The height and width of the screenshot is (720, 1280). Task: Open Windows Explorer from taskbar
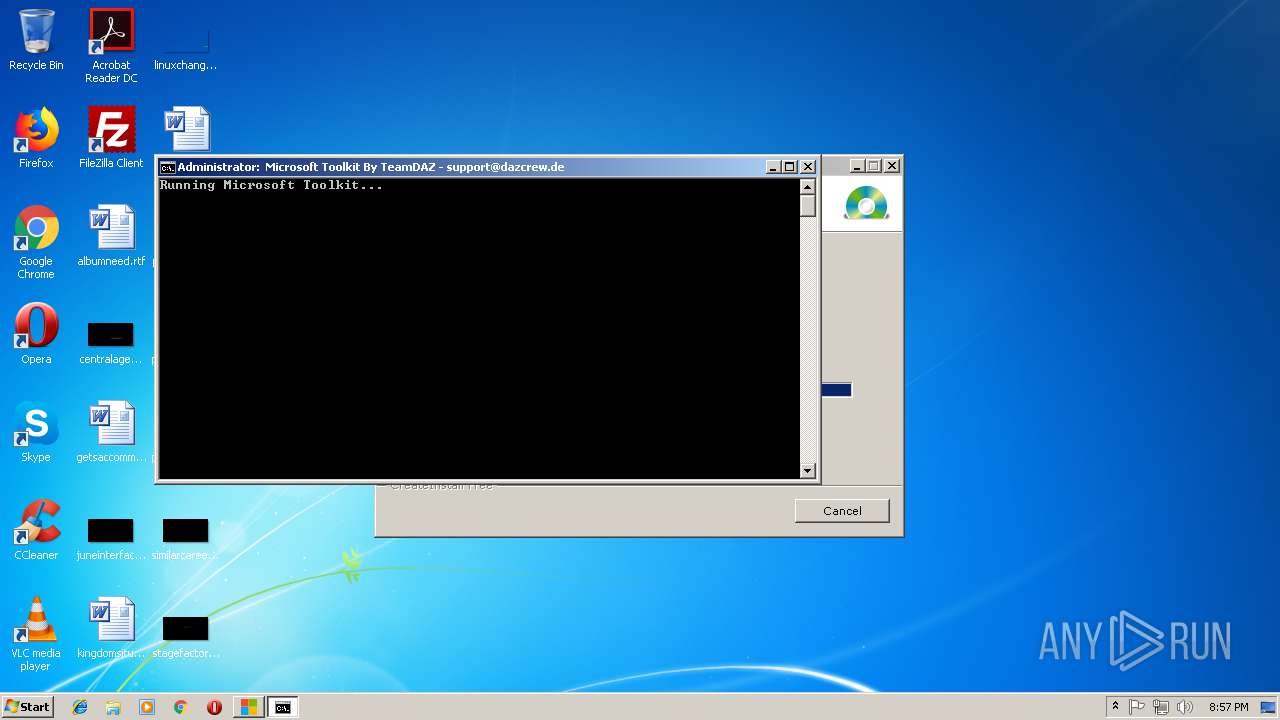pos(113,707)
